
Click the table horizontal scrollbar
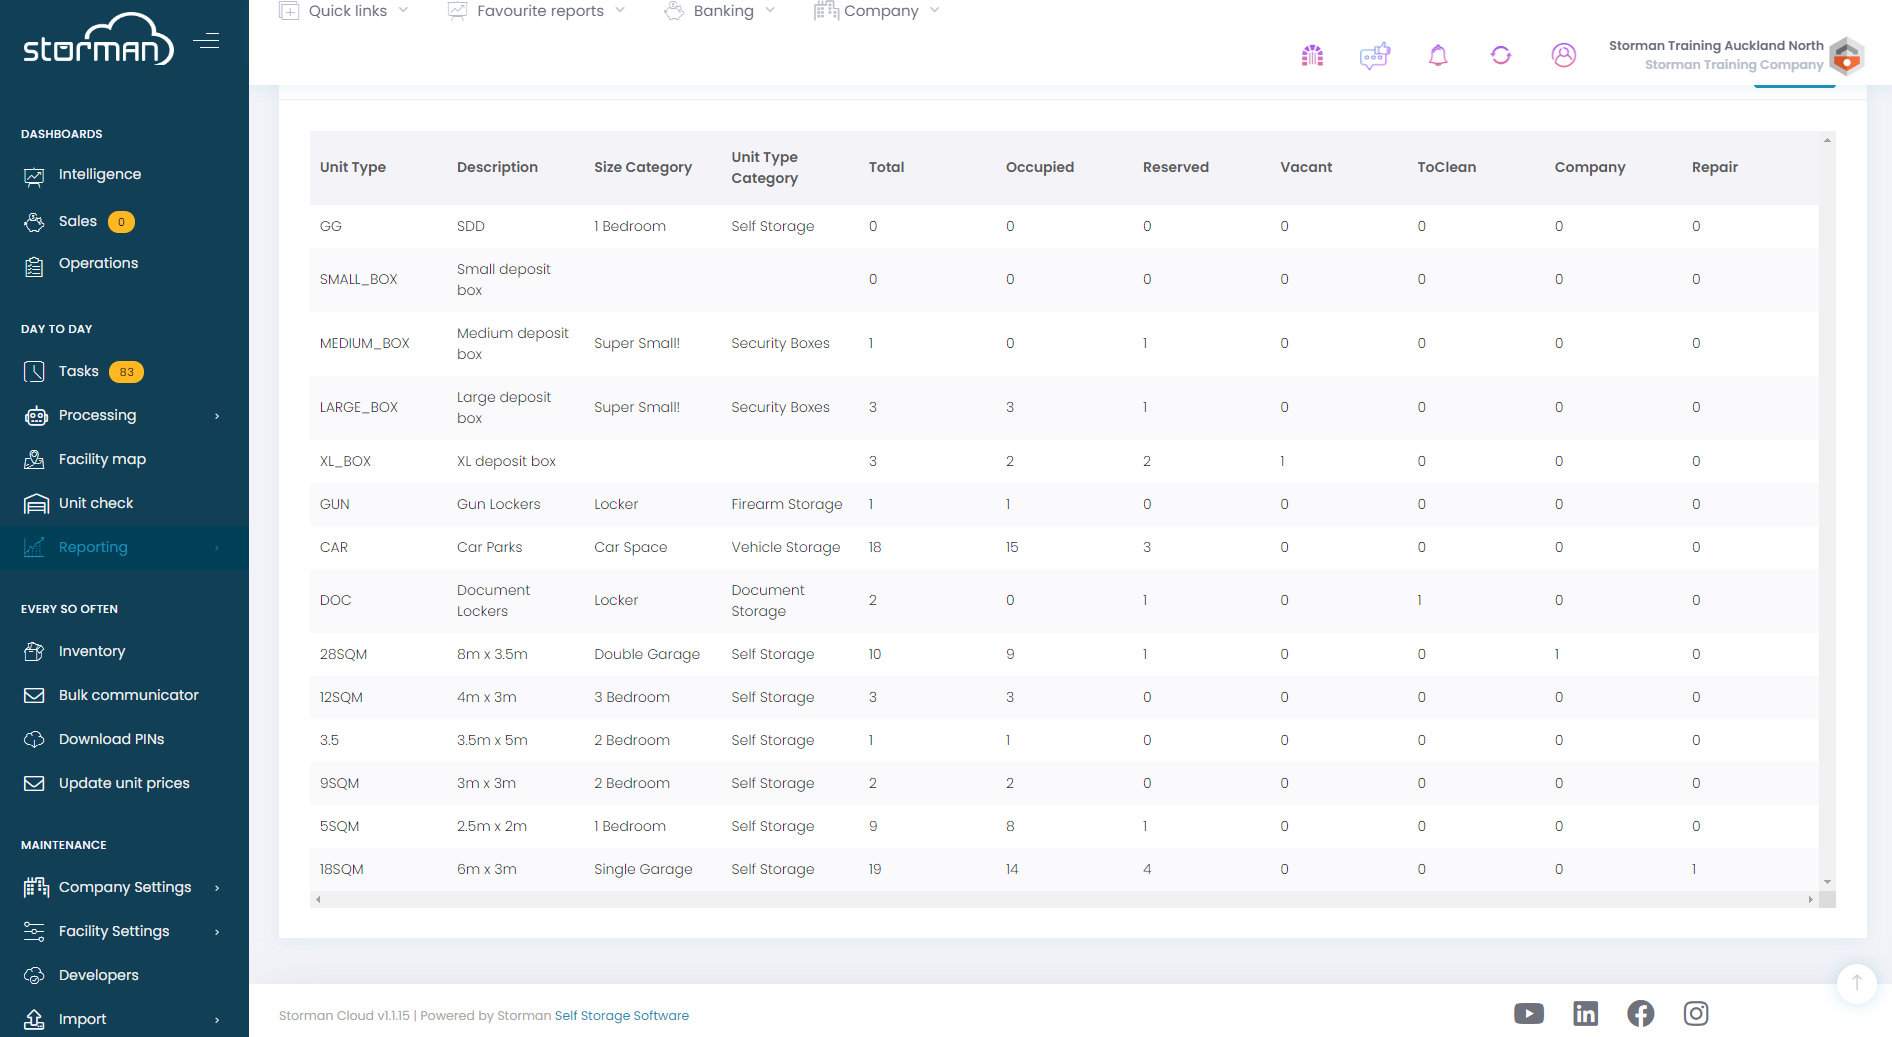[1063, 900]
